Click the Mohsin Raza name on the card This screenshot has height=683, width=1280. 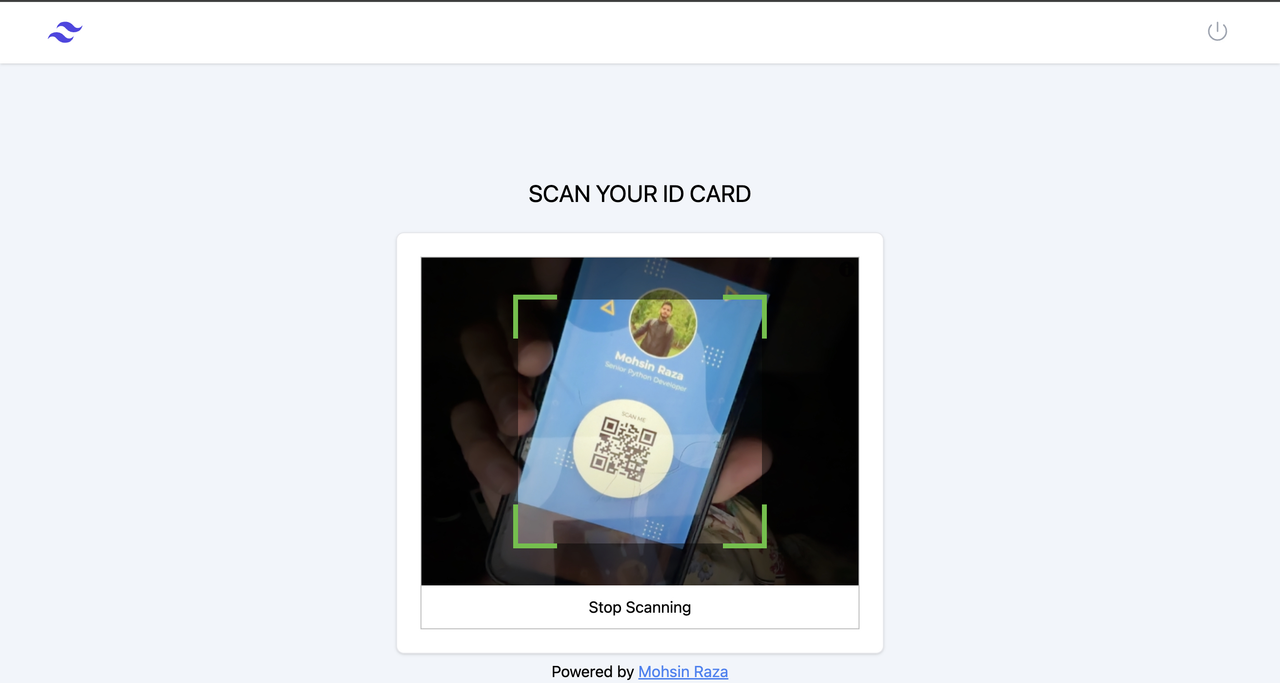point(649,365)
